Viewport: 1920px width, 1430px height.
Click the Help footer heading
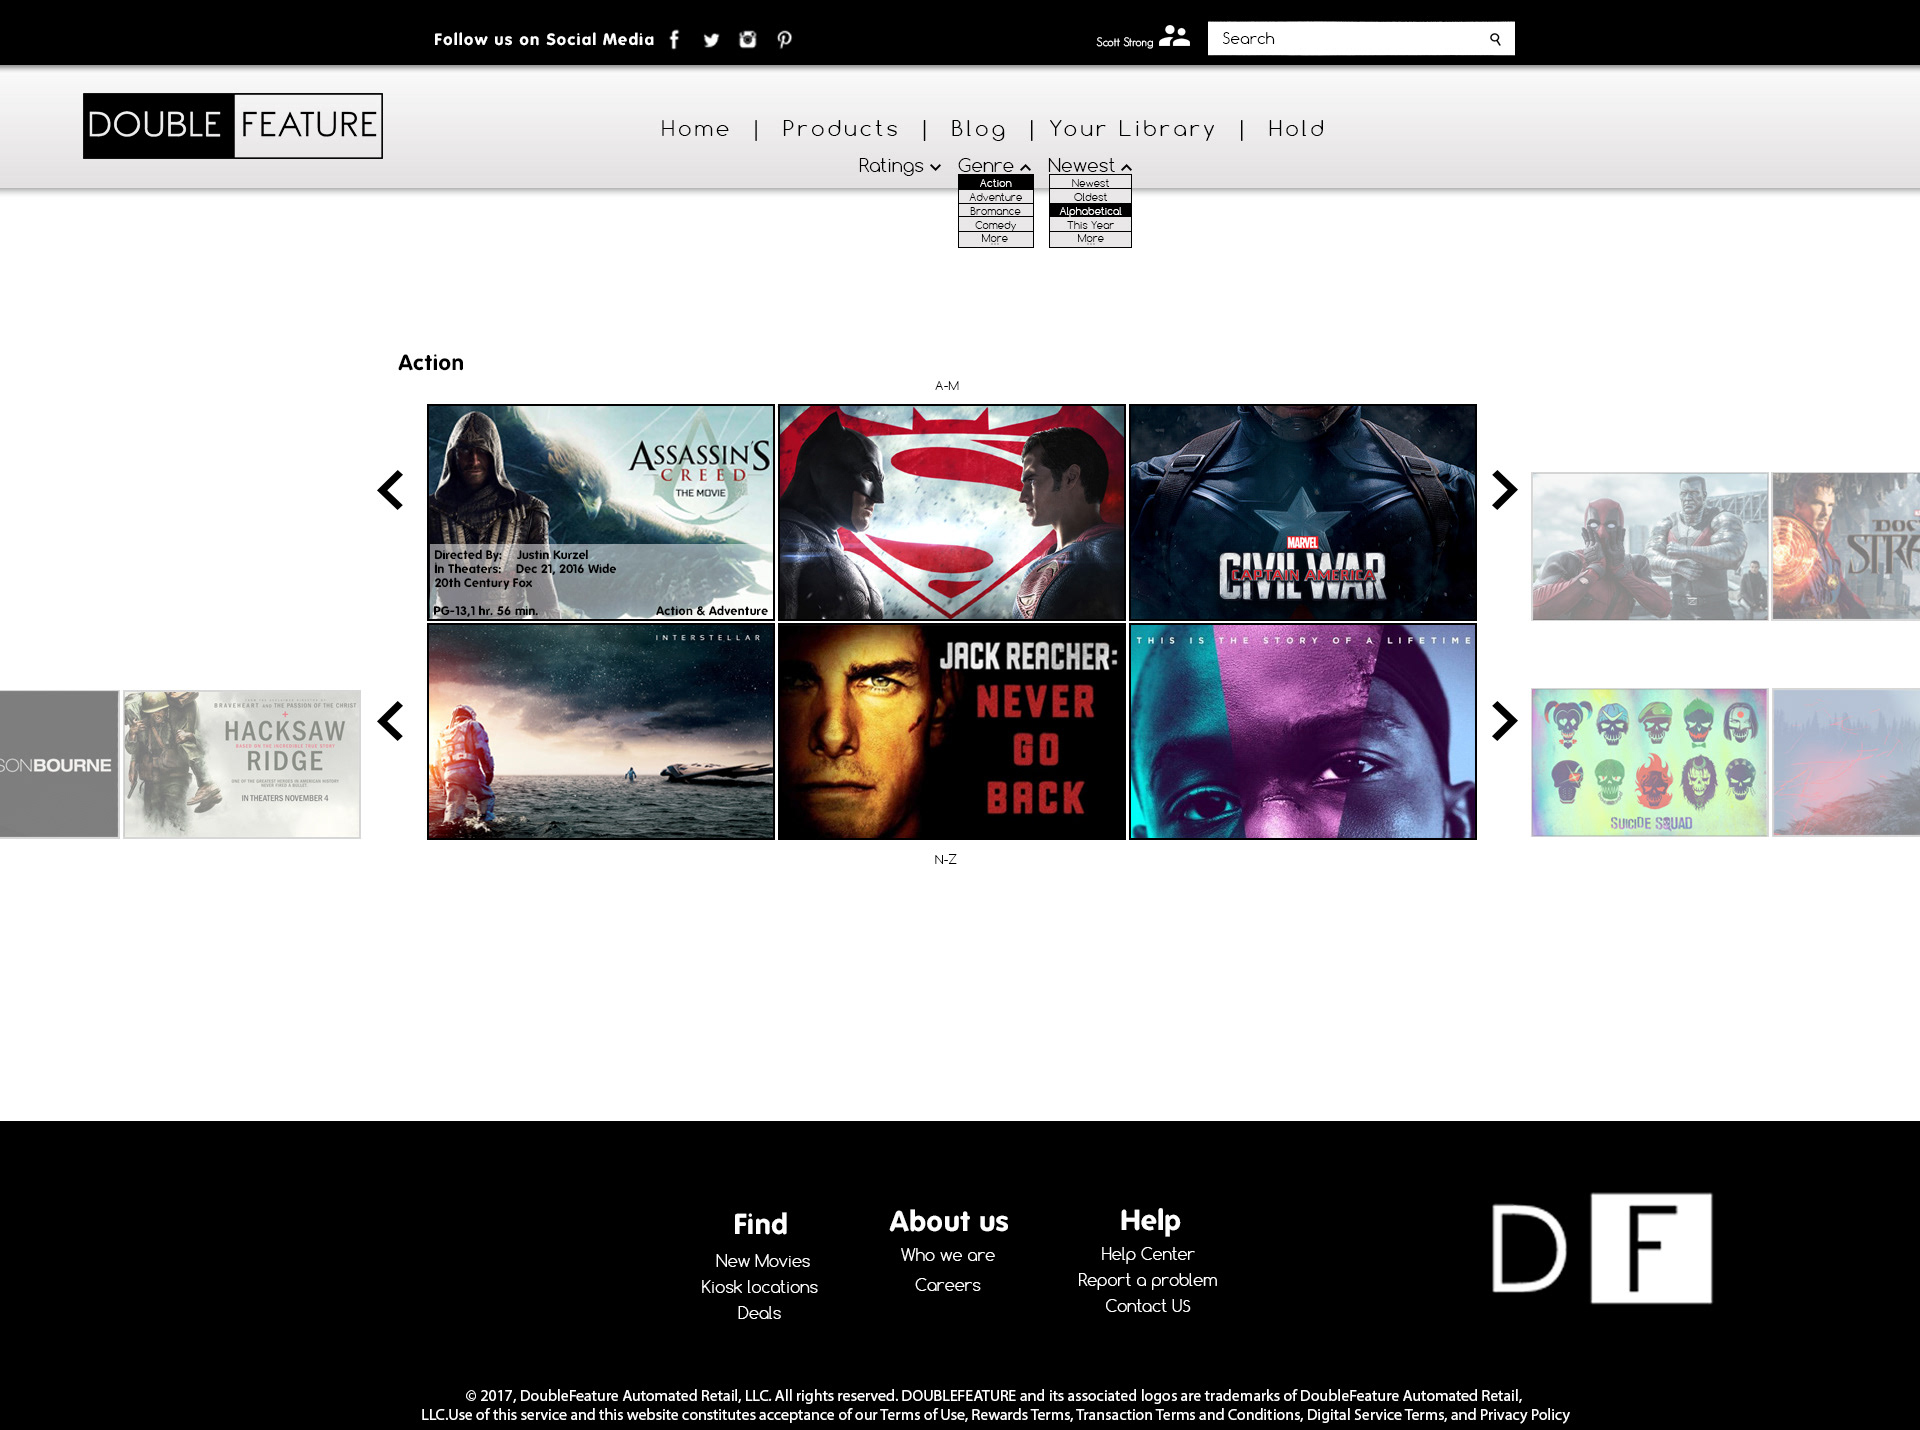[x=1150, y=1220]
